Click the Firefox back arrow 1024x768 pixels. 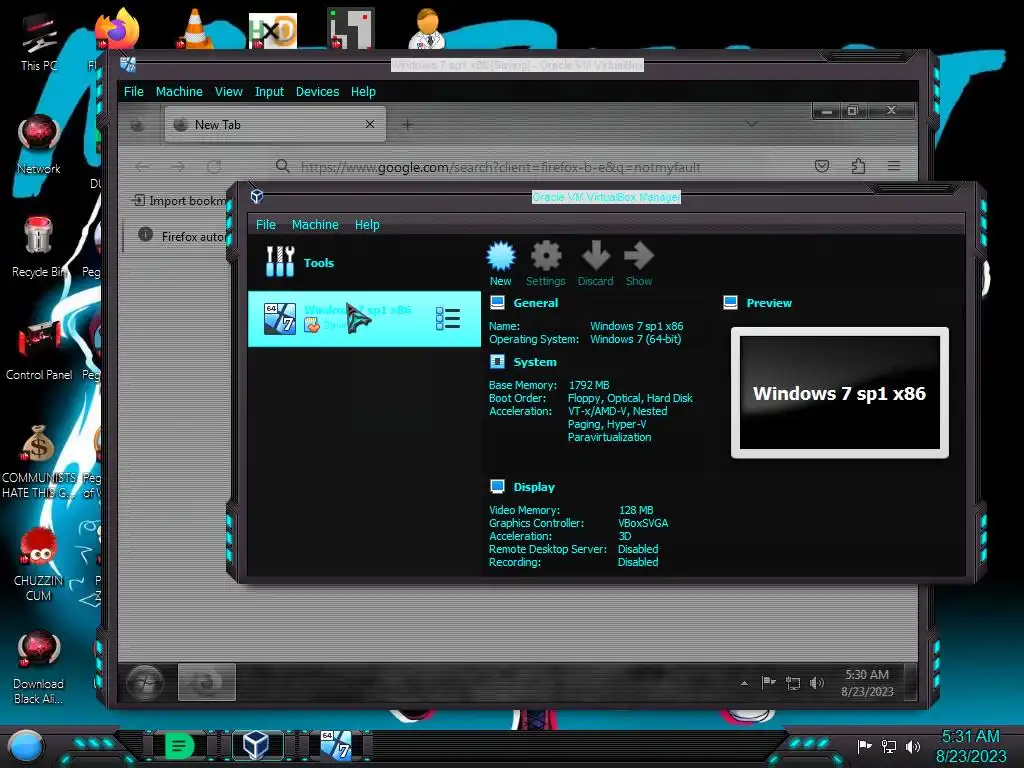tap(142, 167)
